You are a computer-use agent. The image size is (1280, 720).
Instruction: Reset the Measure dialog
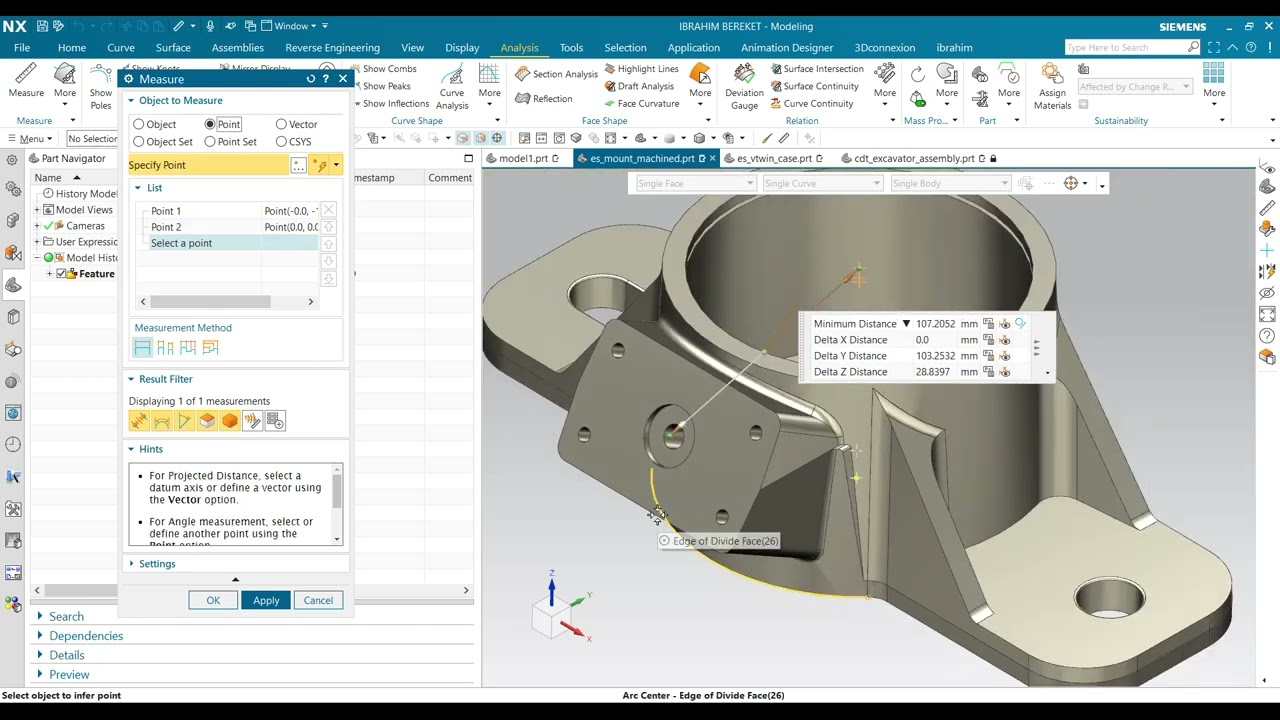[x=311, y=79]
